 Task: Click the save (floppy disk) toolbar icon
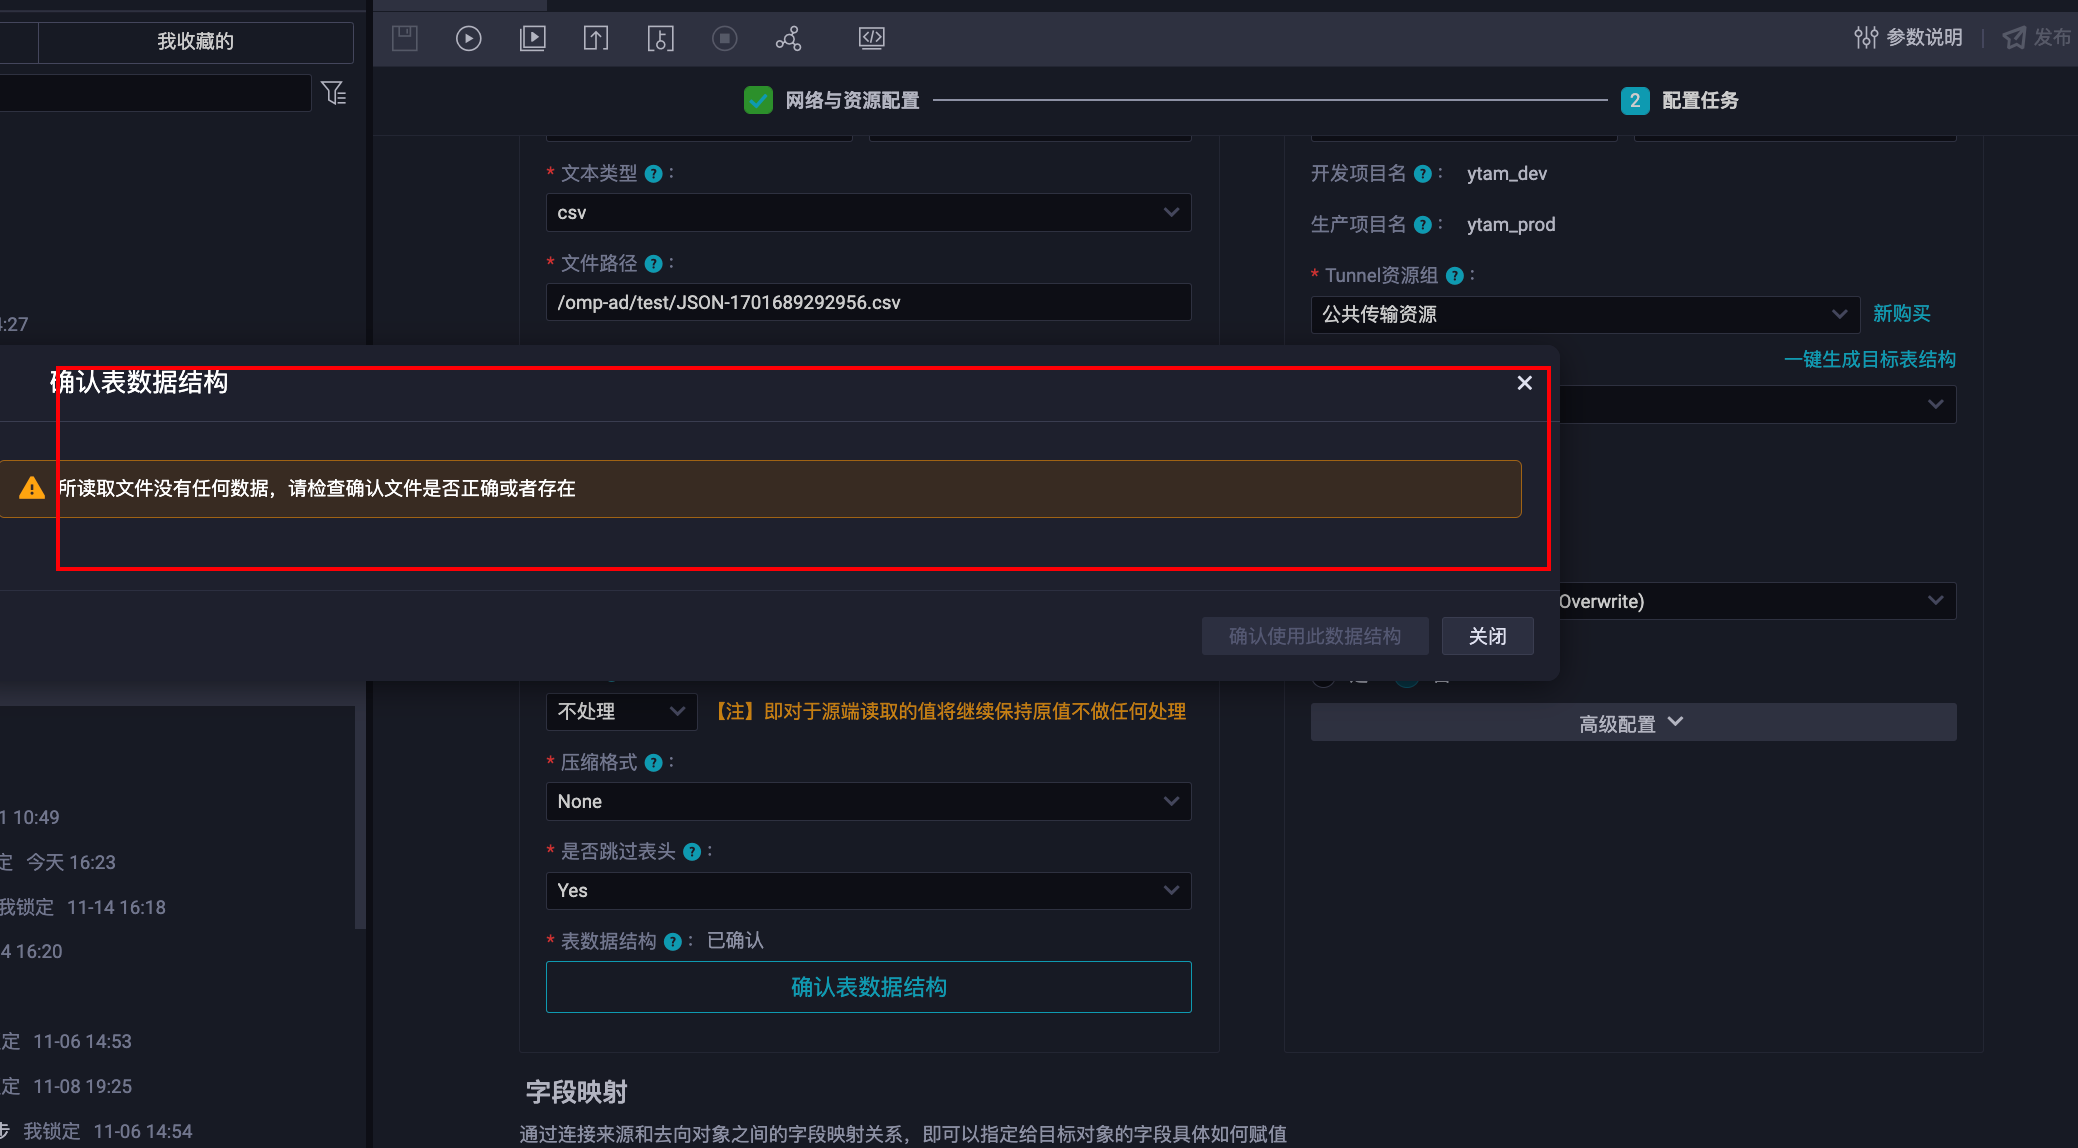coord(405,38)
